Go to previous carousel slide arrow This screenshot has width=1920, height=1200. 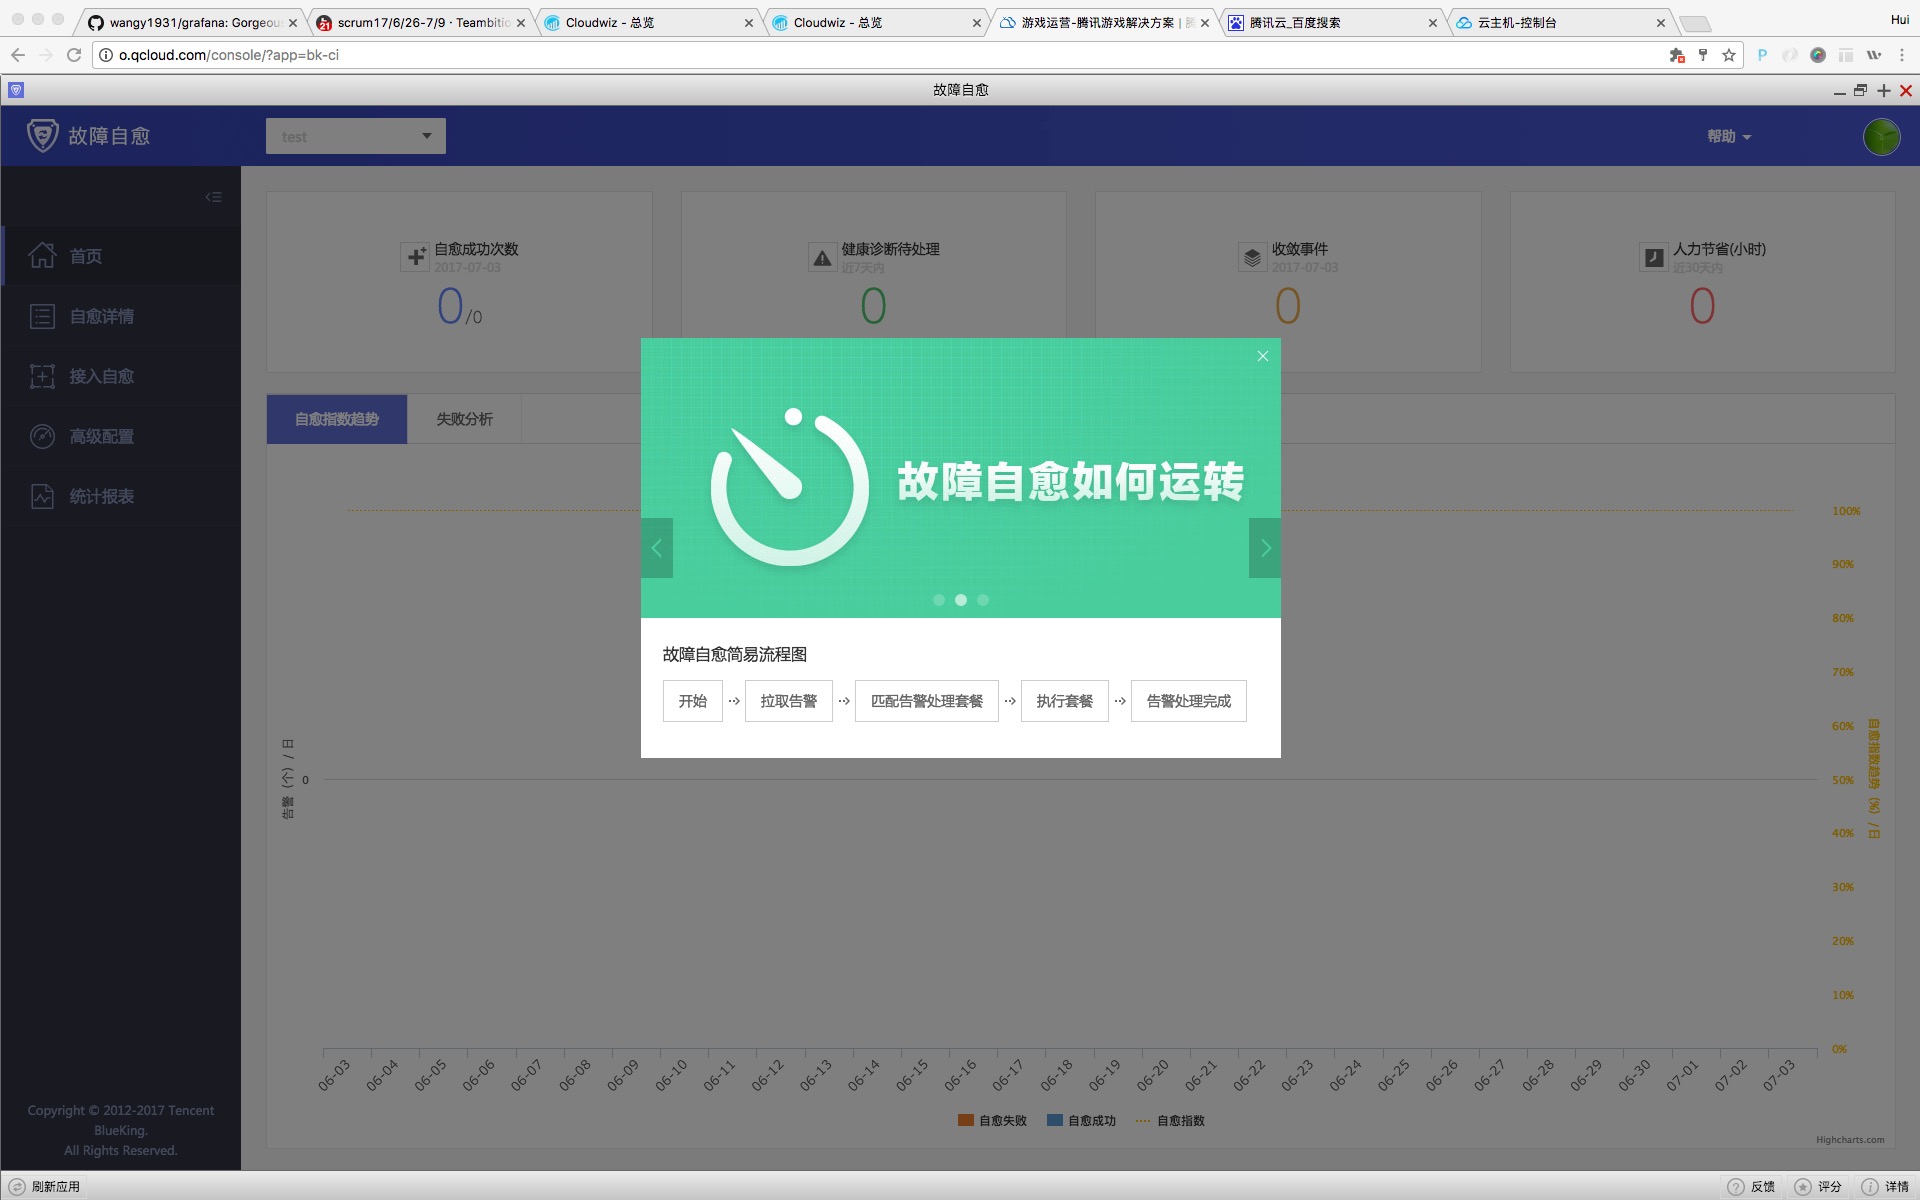click(657, 548)
